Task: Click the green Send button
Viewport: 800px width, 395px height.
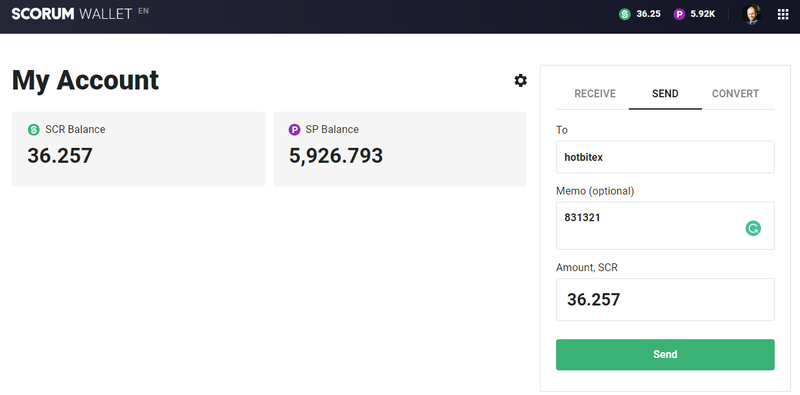Action: (x=665, y=355)
